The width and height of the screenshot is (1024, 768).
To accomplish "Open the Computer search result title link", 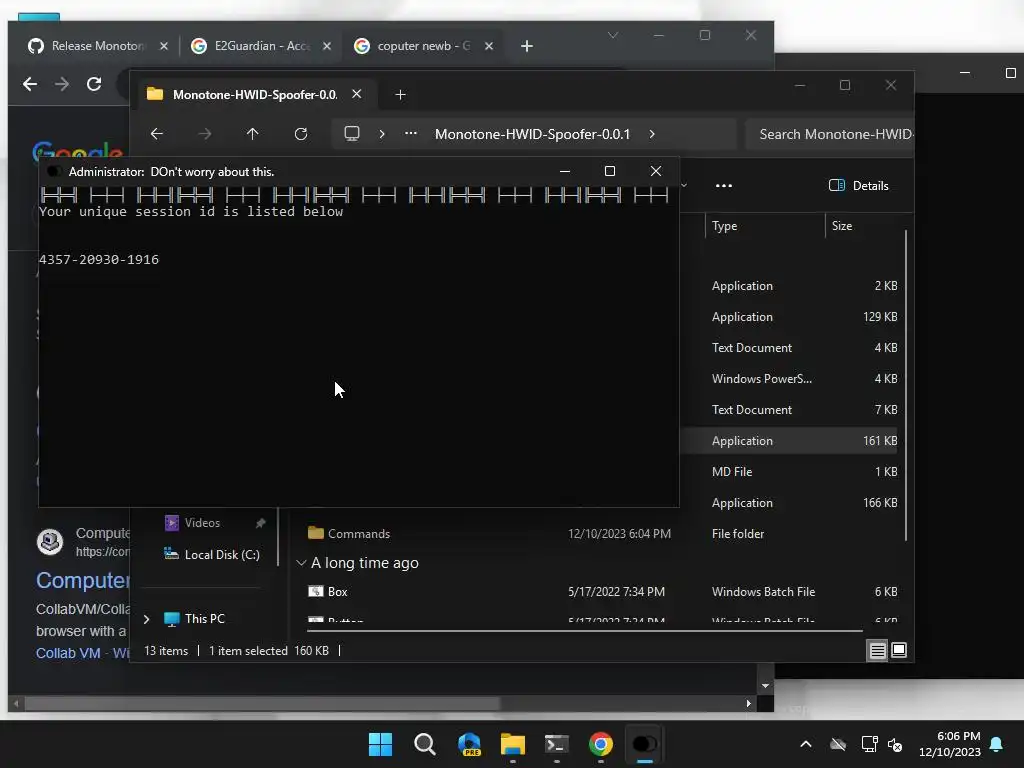I will pyautogui.click(x=83, y=581).
